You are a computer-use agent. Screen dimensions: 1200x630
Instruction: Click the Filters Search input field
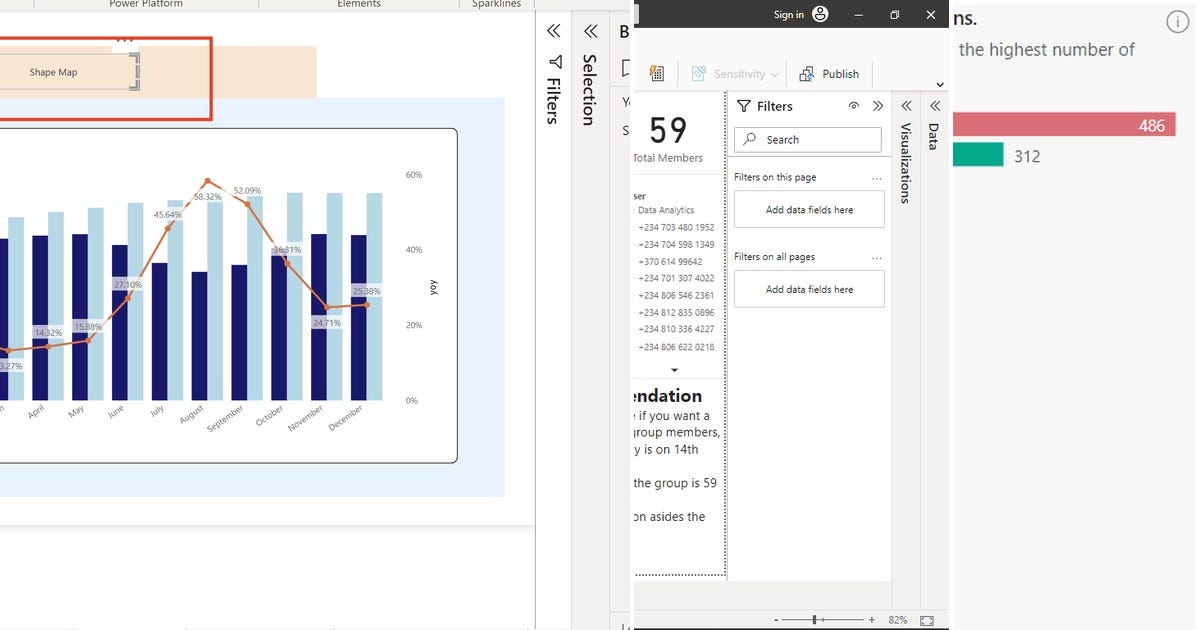tap(808, 140)
